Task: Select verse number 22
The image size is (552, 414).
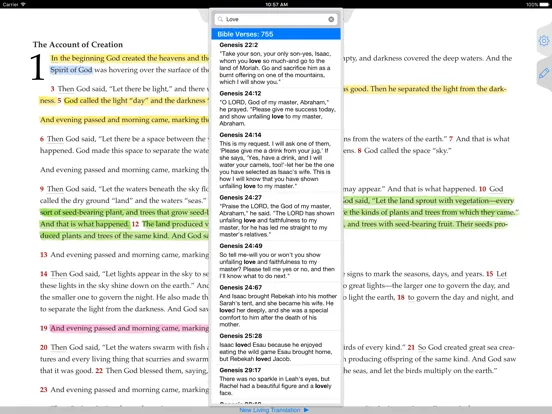Action: coord(99,371)
